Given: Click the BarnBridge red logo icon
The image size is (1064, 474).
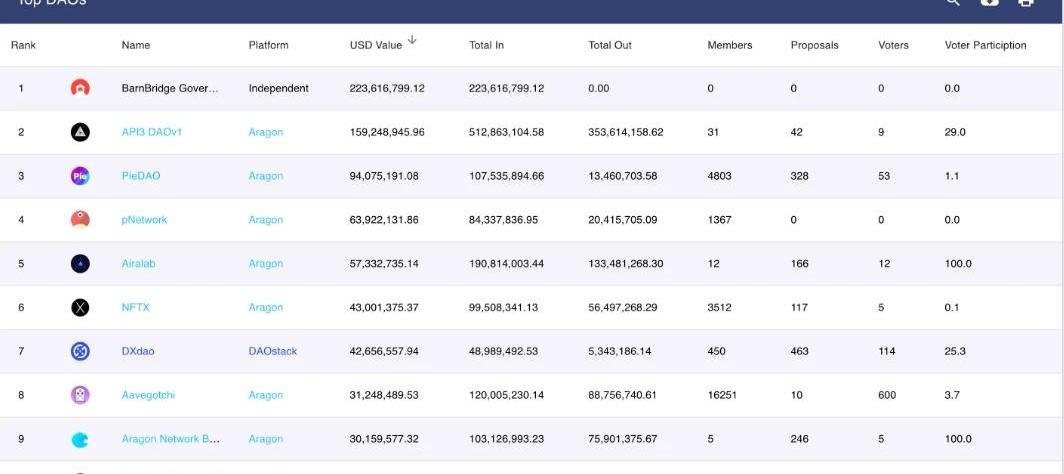Looking at the screenshot, I should 80,88.
